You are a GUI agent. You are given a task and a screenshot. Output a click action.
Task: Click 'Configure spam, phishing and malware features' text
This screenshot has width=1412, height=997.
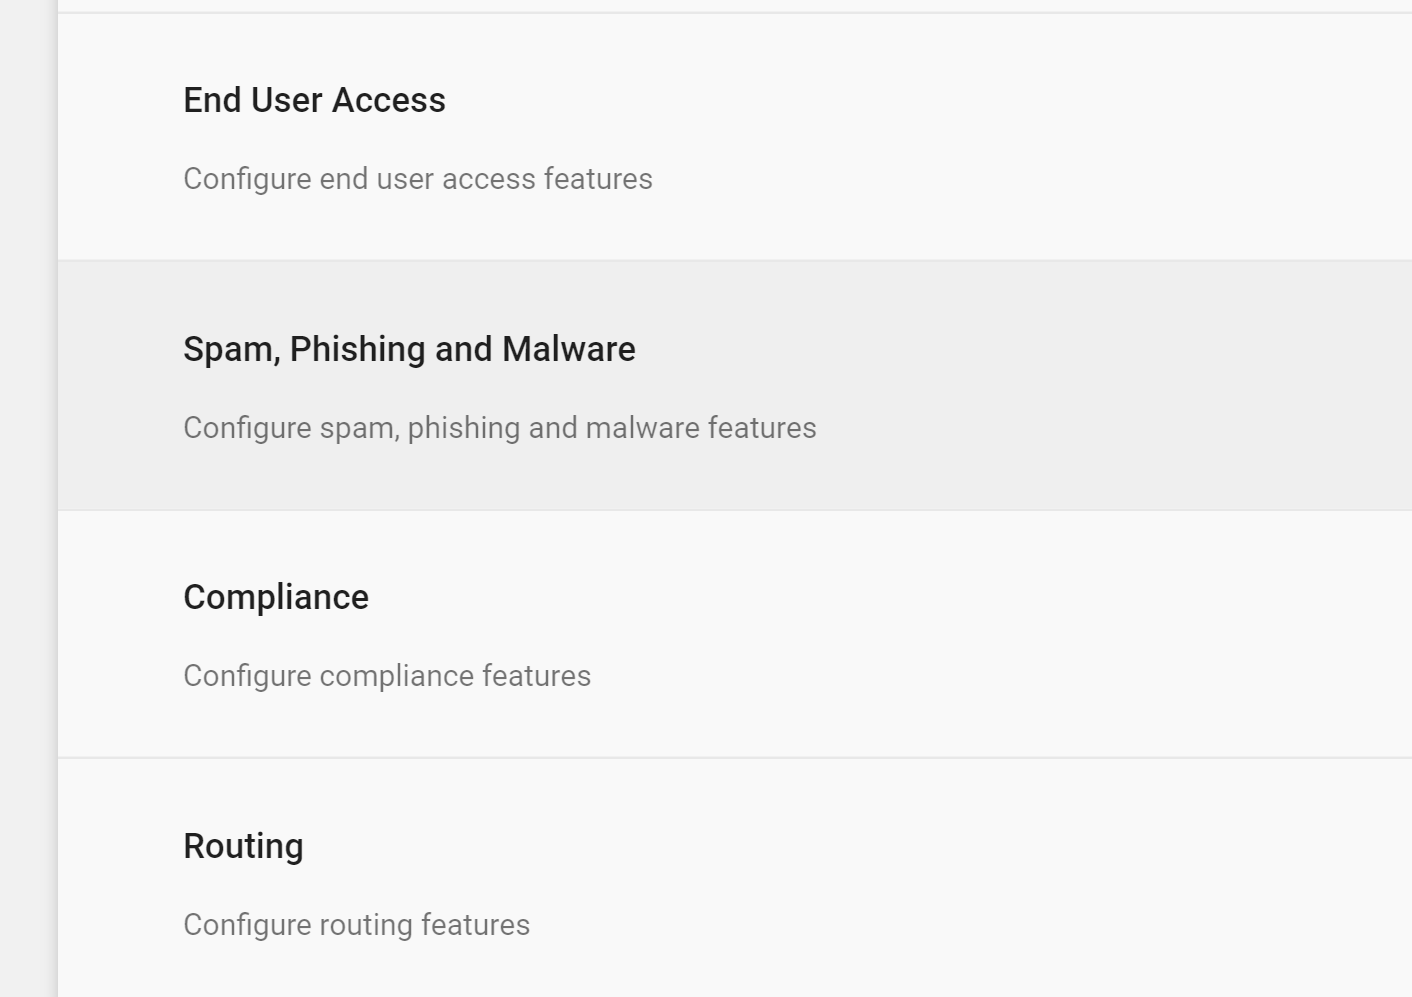[499, 428]
